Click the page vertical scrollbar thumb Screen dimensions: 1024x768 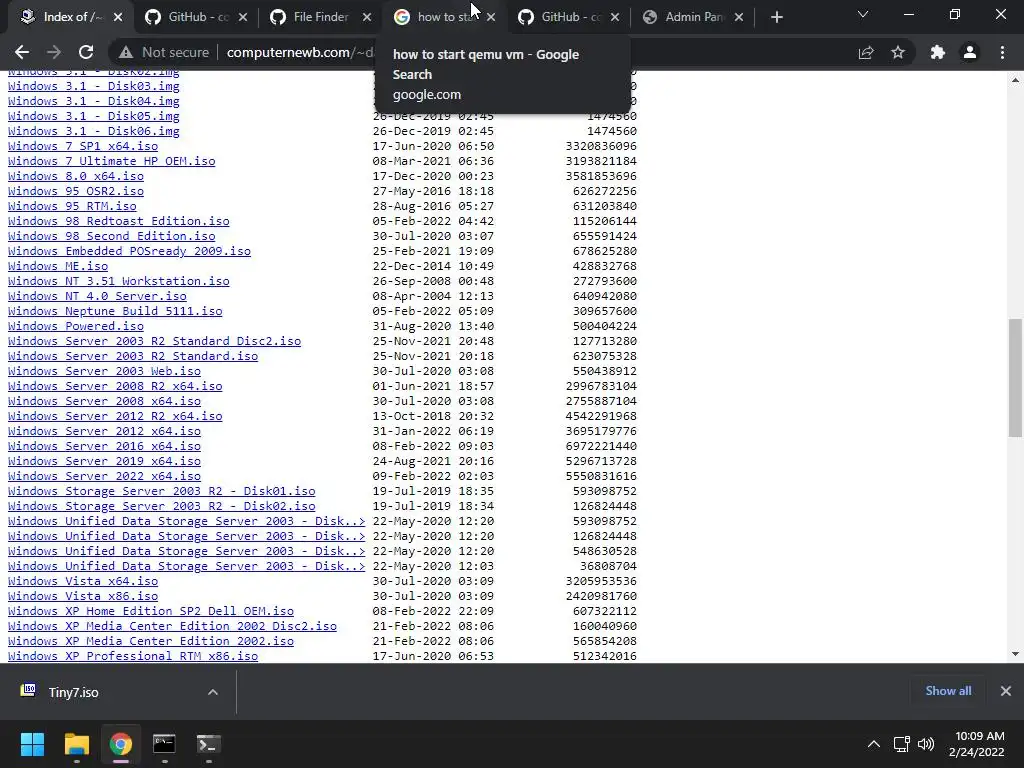(x=1015, y=377)
